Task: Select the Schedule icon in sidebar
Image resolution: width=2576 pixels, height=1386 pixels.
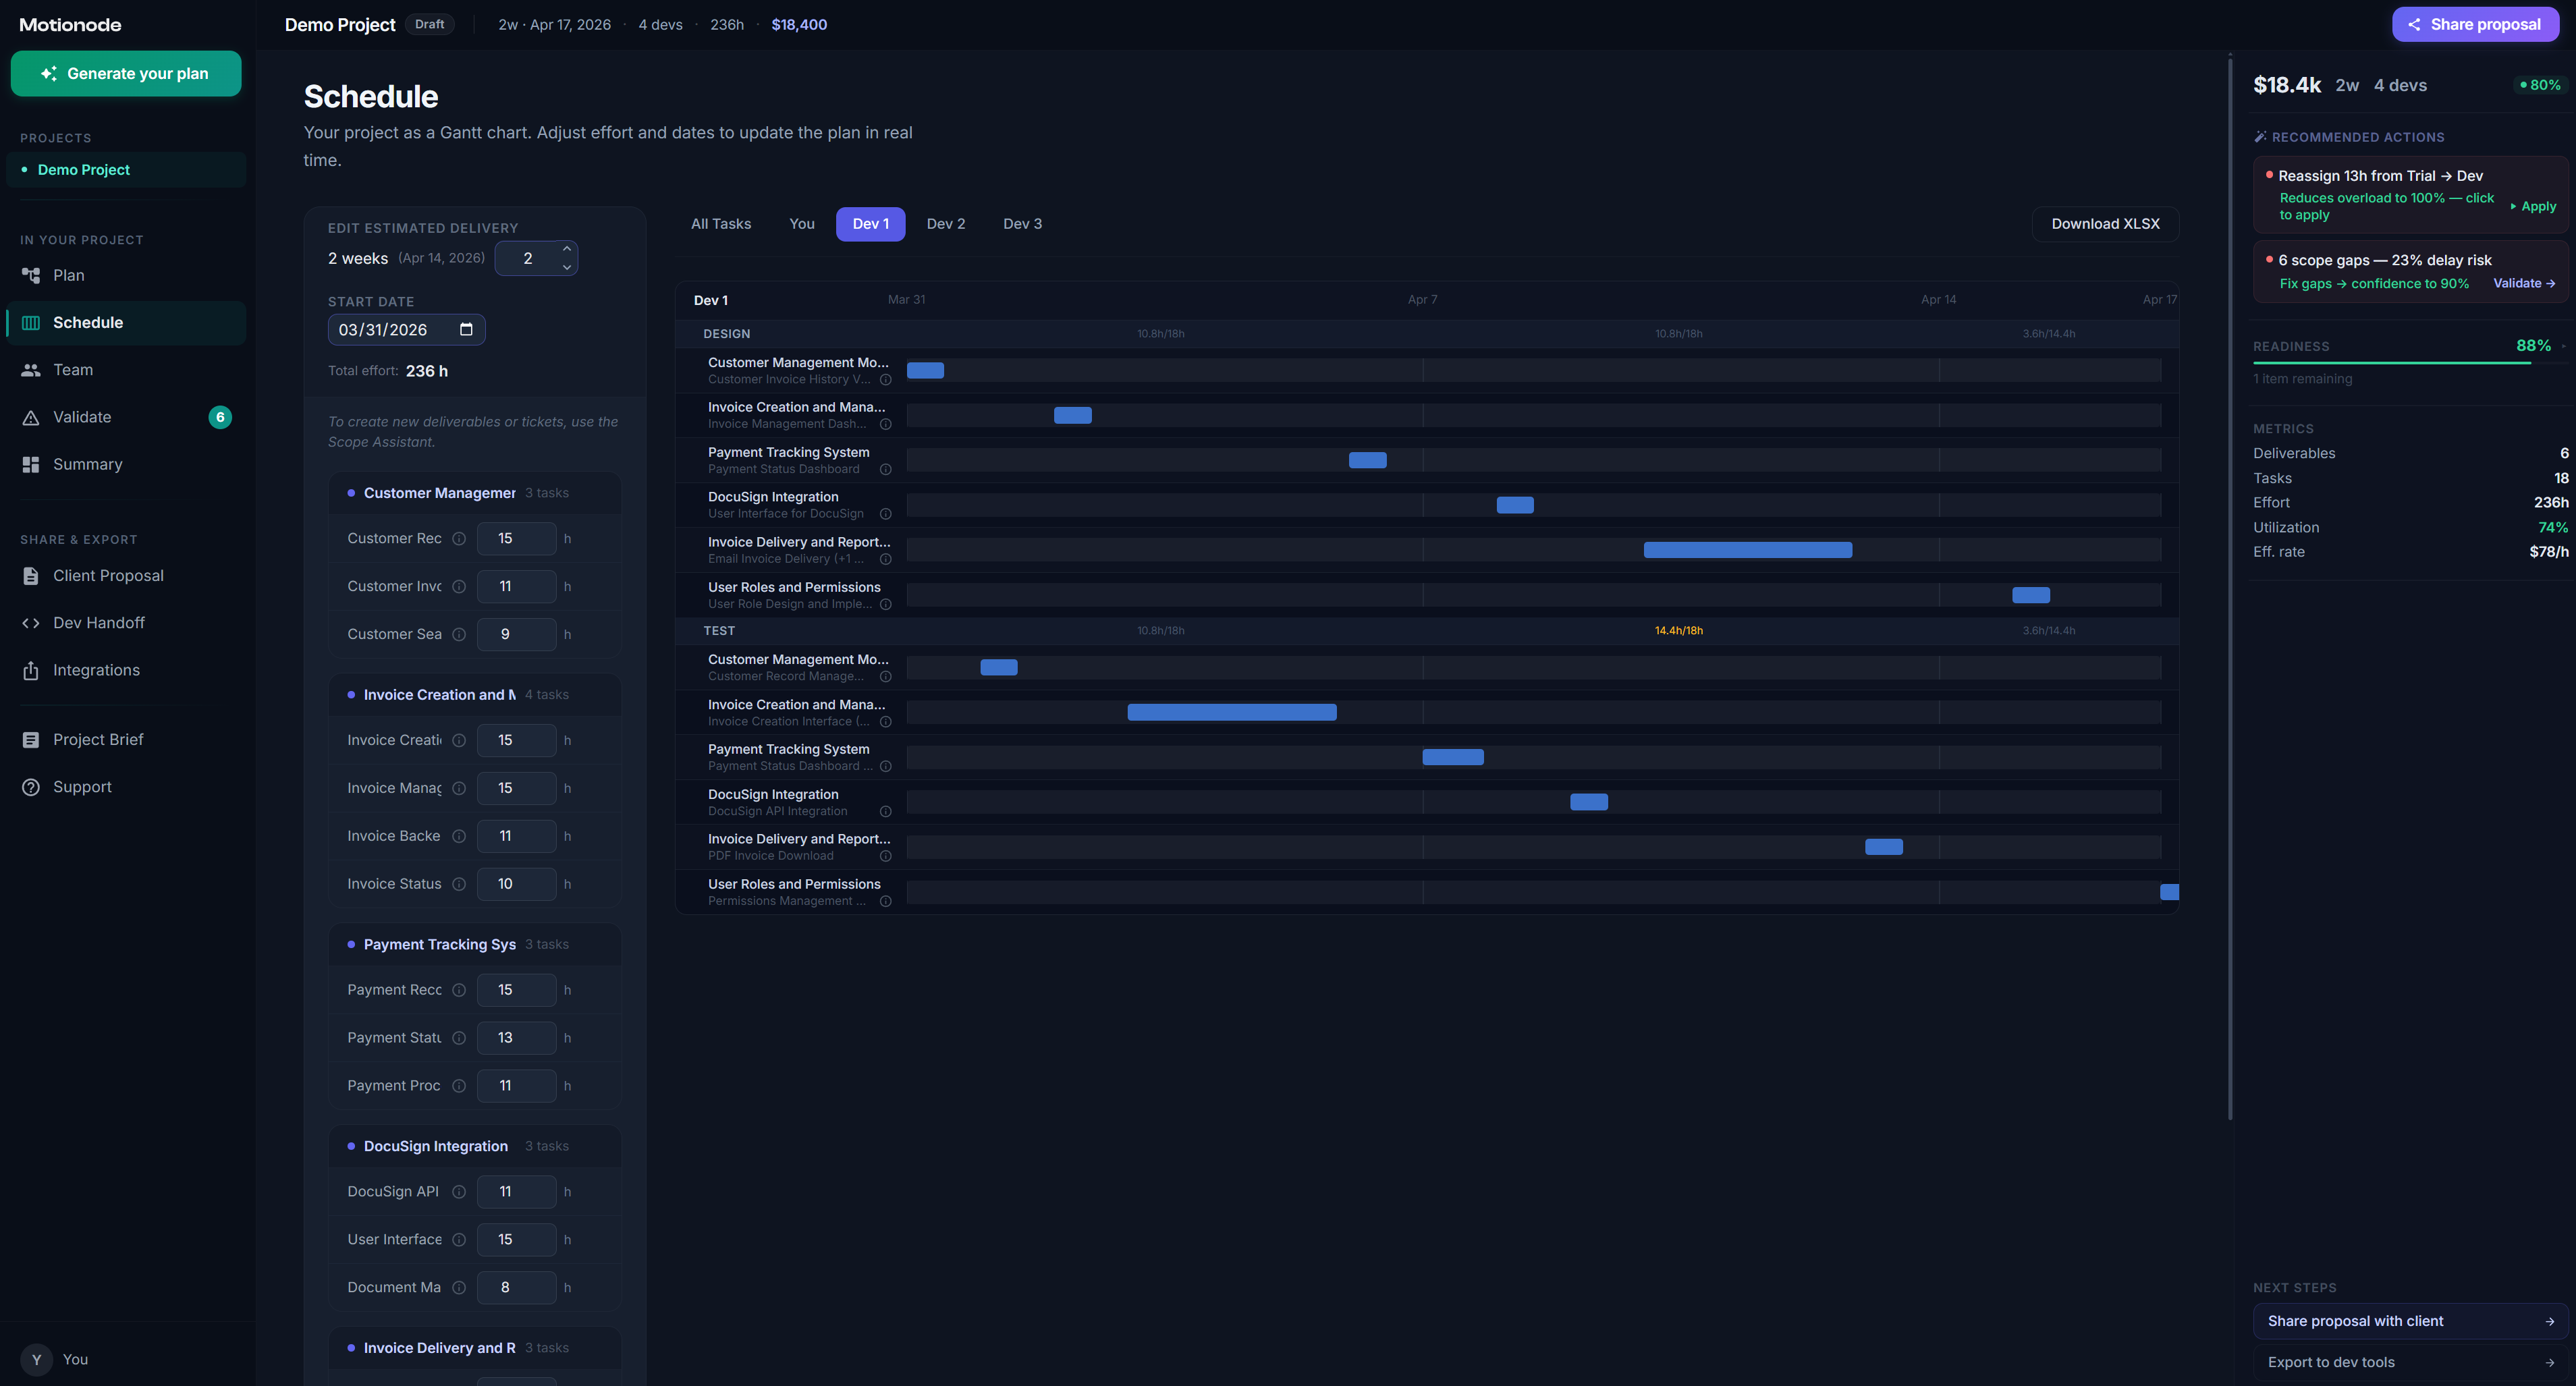Action: tap(30, 322)
